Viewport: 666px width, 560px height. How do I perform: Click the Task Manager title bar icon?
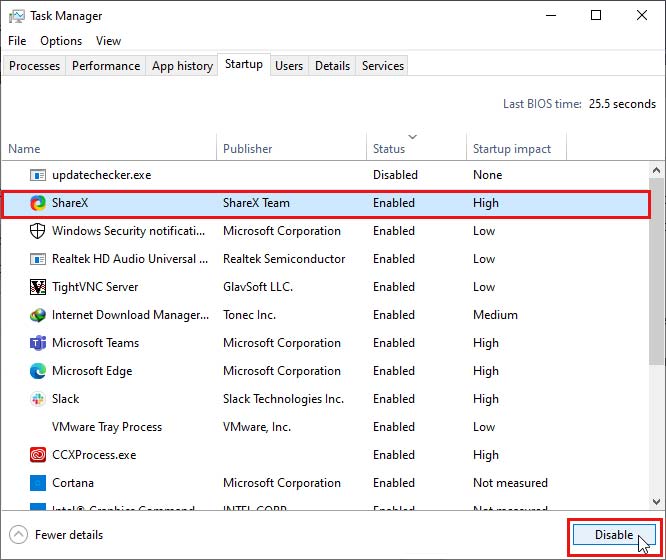[17, 16]
